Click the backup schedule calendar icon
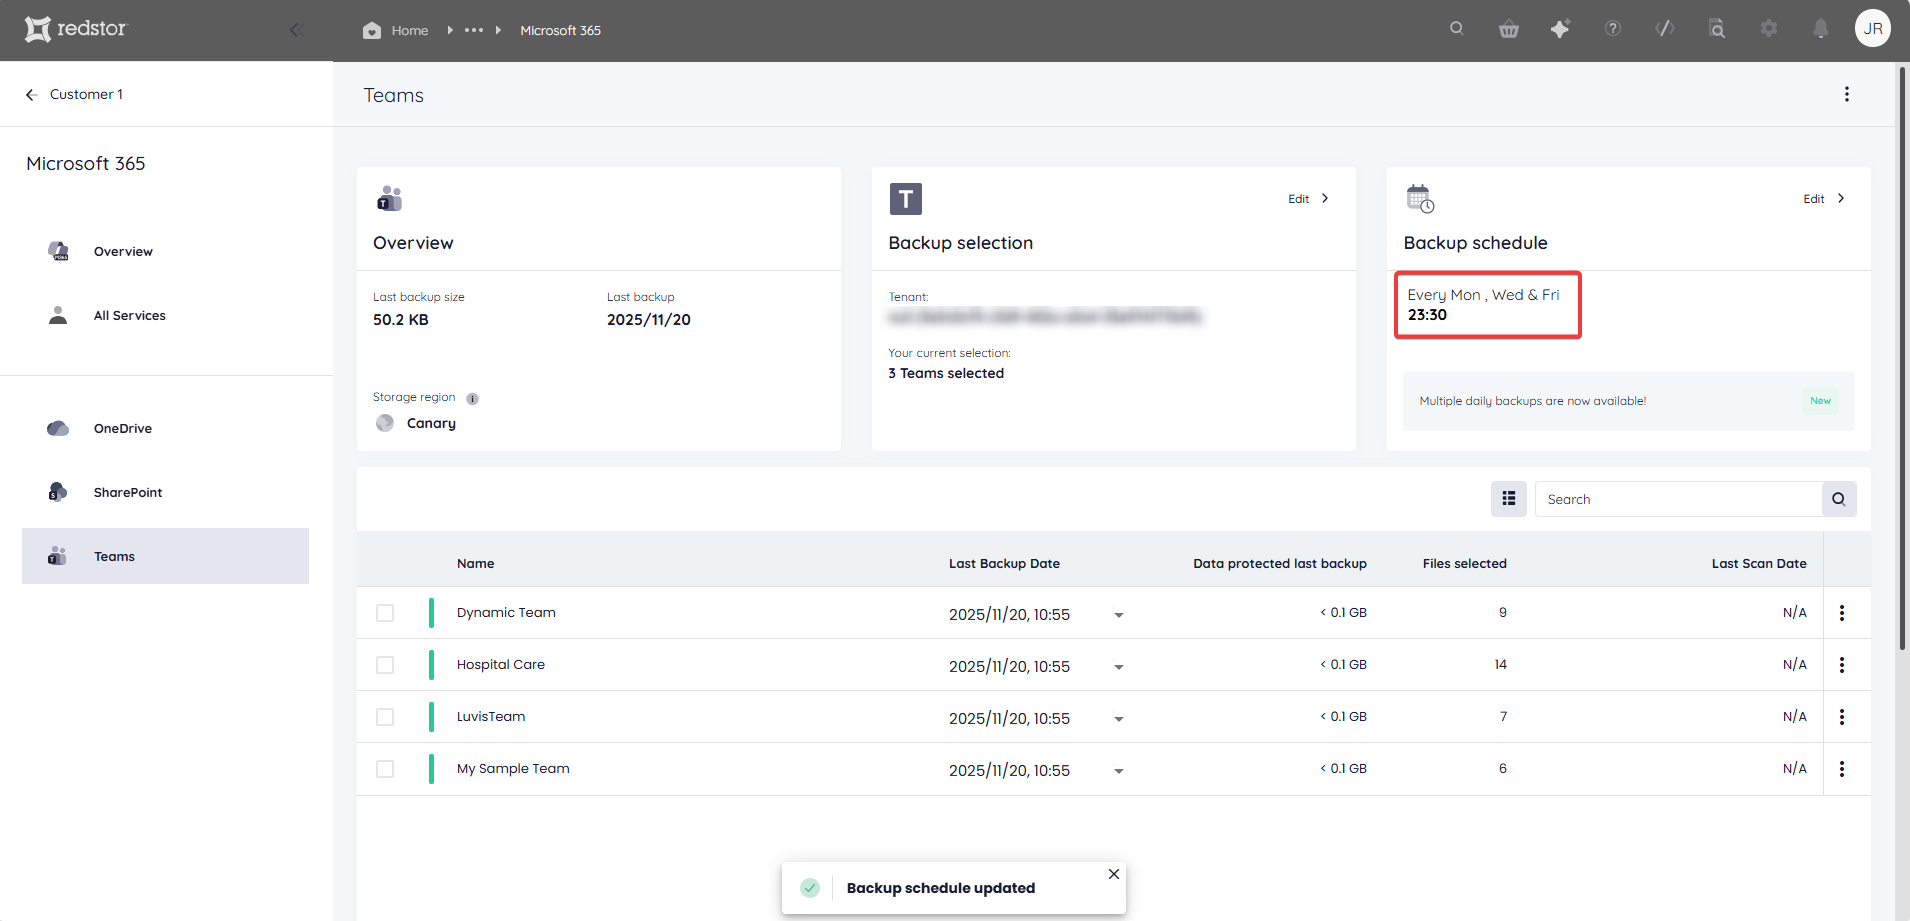 point(1420,198)
